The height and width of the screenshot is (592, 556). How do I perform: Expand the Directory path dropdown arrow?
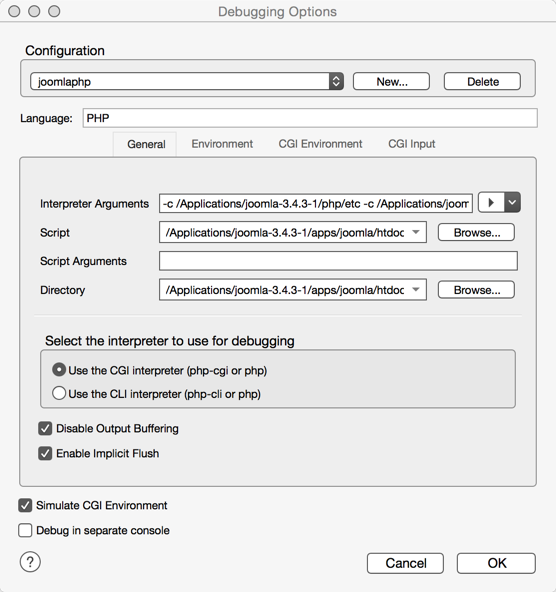pos(416,290)
